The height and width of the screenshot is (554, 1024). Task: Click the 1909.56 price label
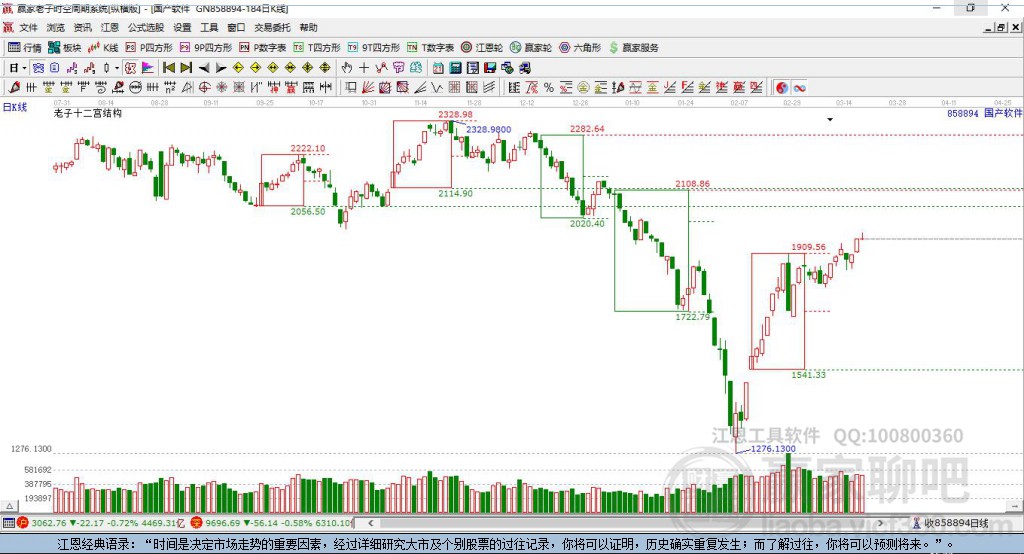pos(808,247)
